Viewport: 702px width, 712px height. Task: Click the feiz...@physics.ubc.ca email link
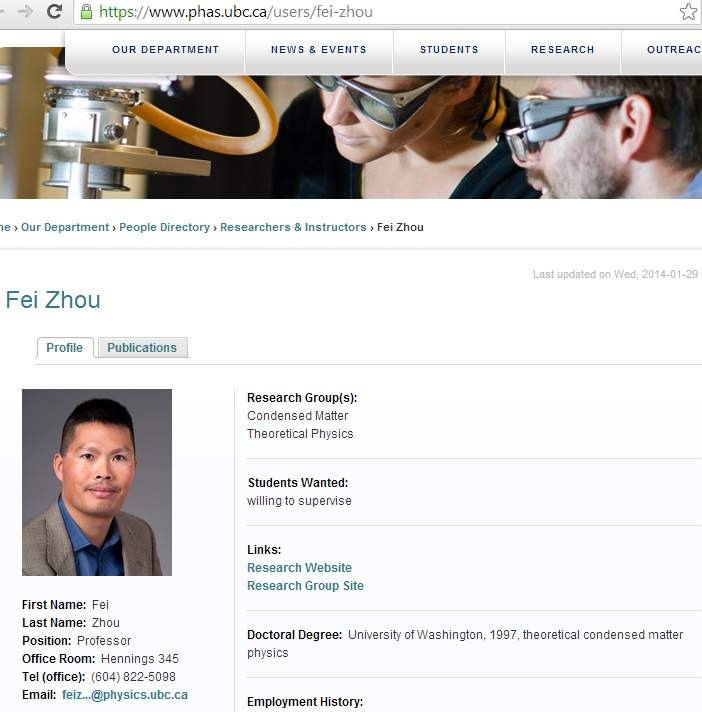125,695
